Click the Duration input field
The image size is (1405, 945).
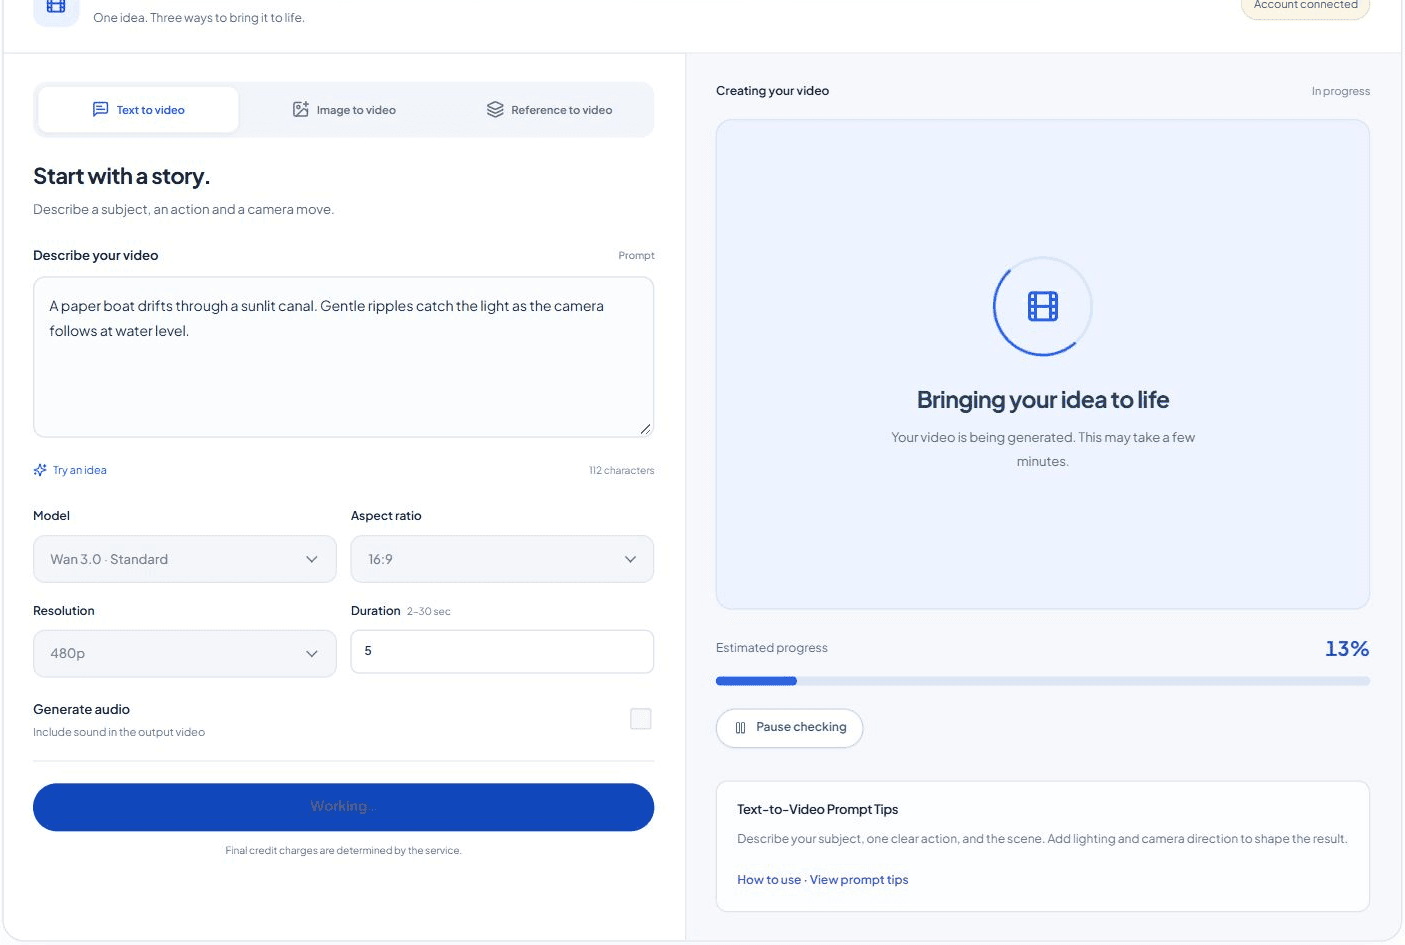[x=502, y=651]
